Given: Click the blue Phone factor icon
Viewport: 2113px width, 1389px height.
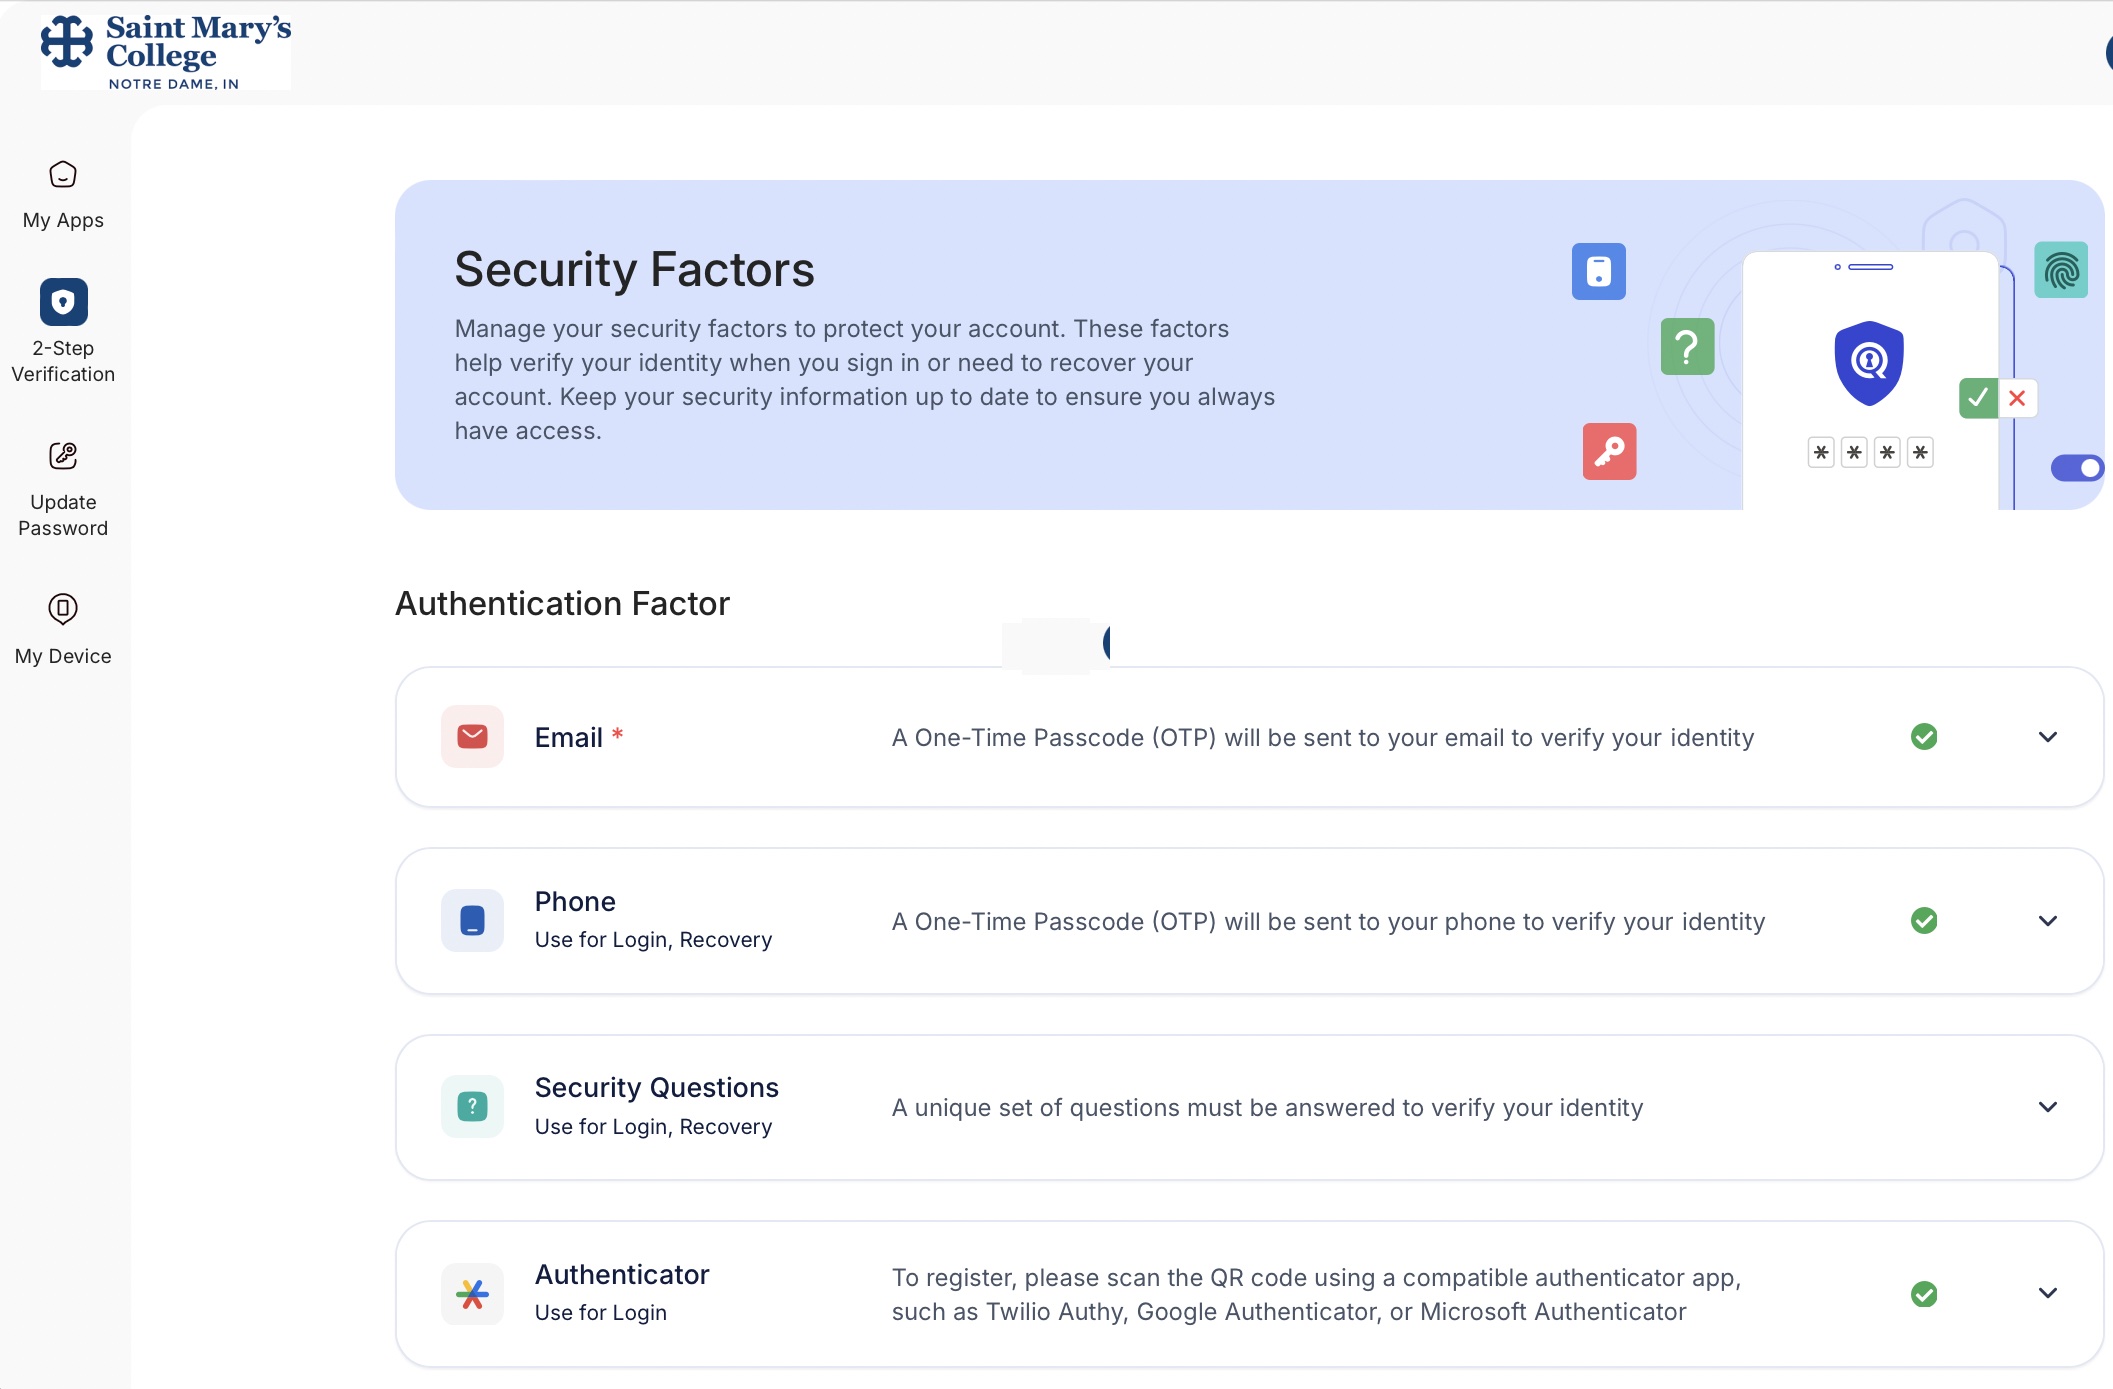Looking at the screenshot, I should click(472, 920).
